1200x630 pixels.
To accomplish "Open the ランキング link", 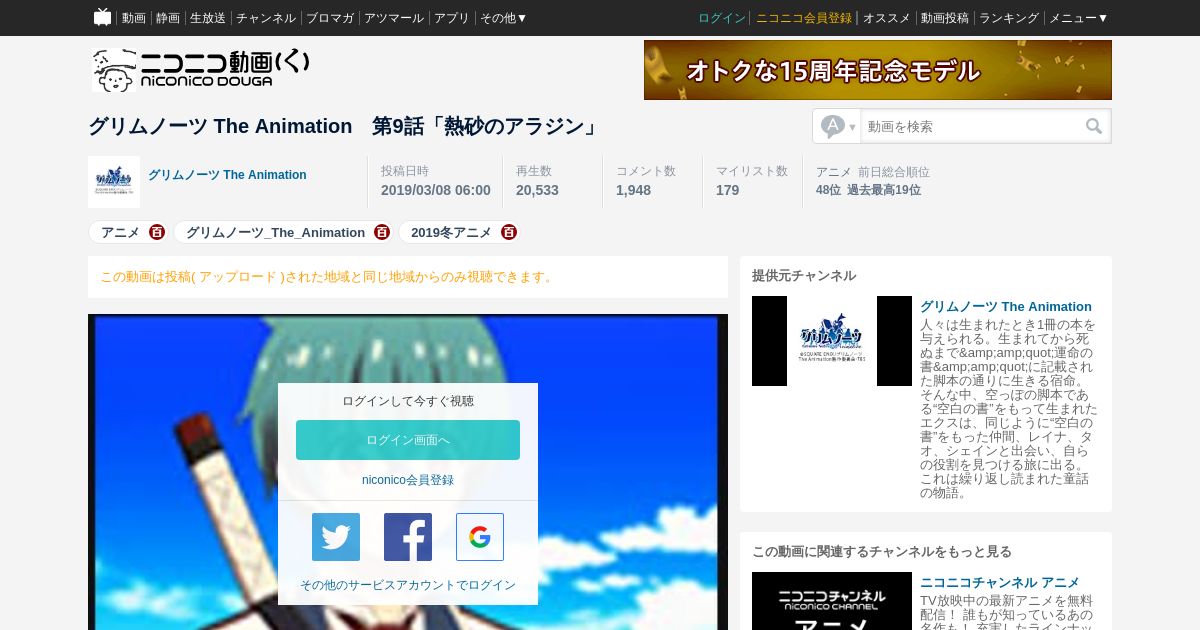I will tap(1009, 18).
